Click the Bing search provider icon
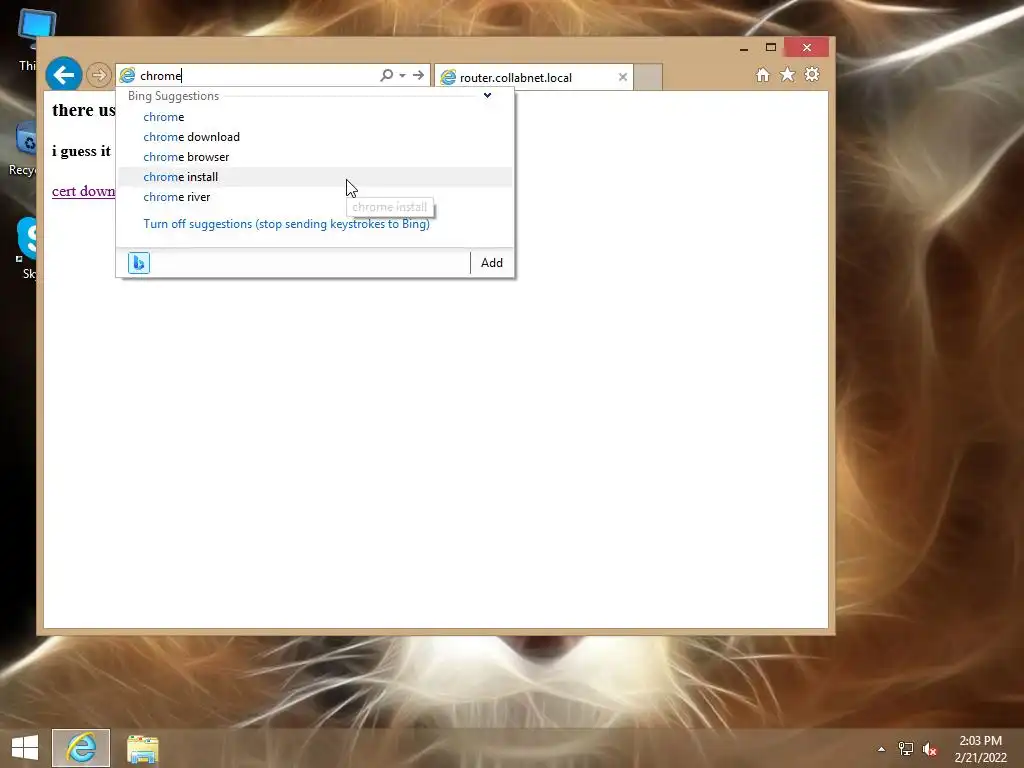The width and height of the screenshot is (1024, 768). 139,263
